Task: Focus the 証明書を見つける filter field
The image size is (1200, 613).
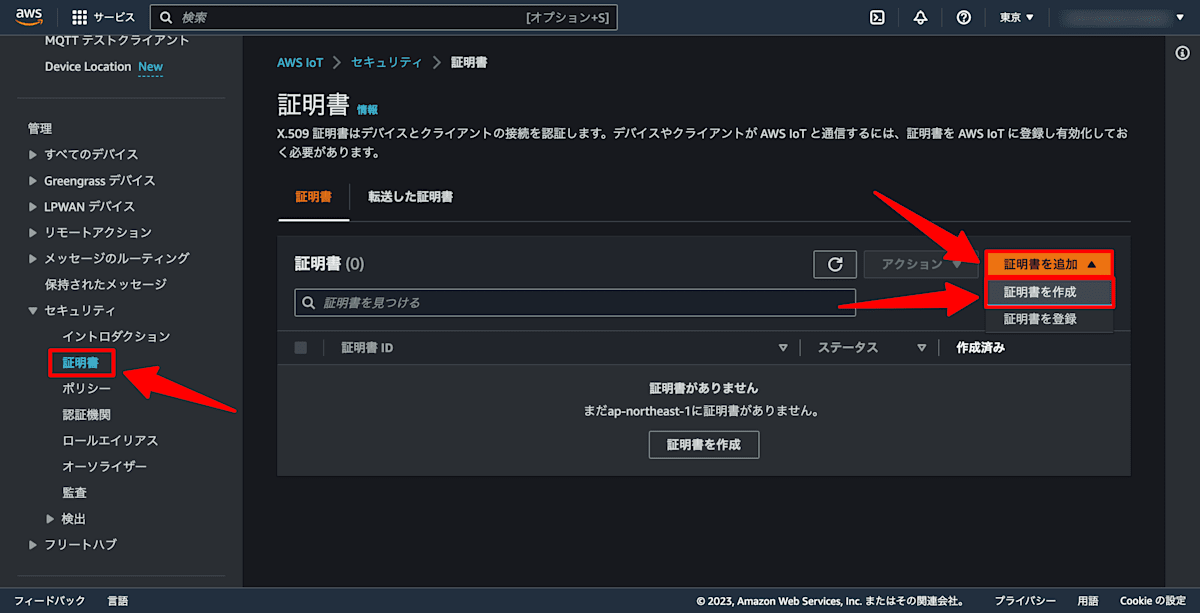Action: tap(575, 302)
